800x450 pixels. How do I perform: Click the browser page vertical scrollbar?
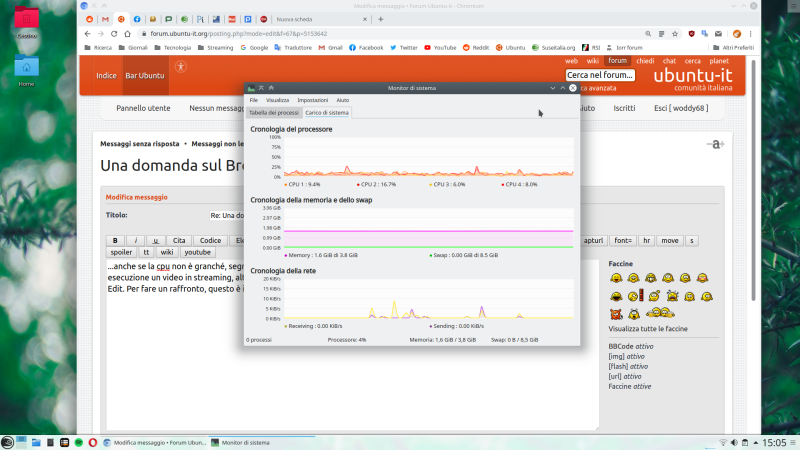point(754,179)
